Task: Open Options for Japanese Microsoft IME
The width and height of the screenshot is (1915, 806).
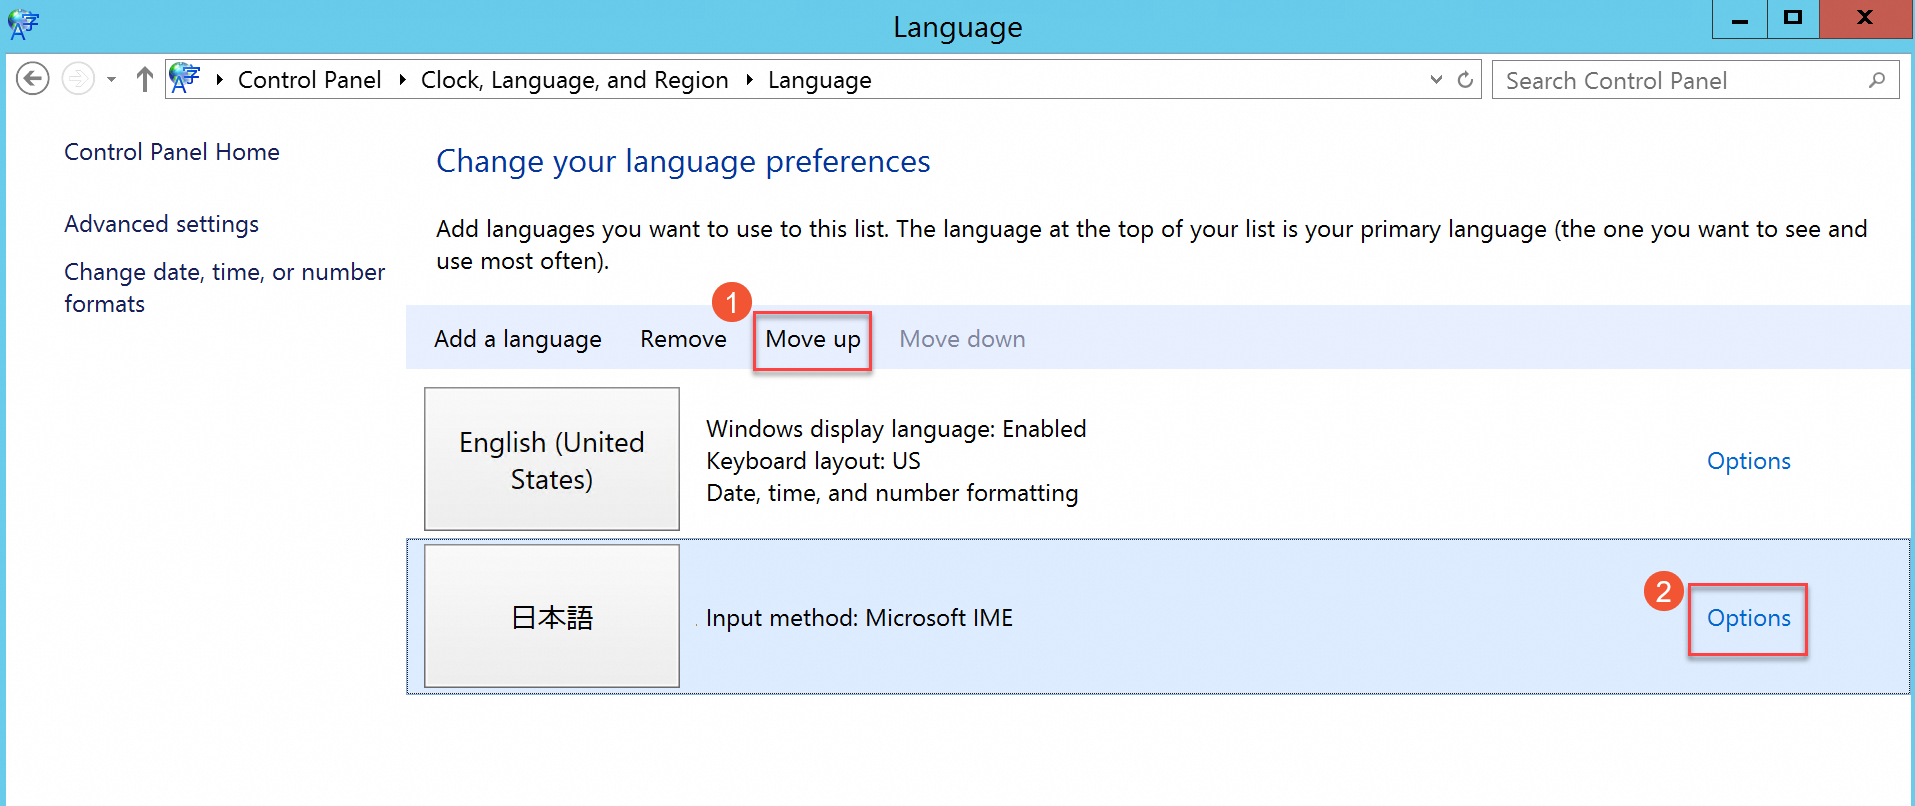Action: tap(1748, 618)
